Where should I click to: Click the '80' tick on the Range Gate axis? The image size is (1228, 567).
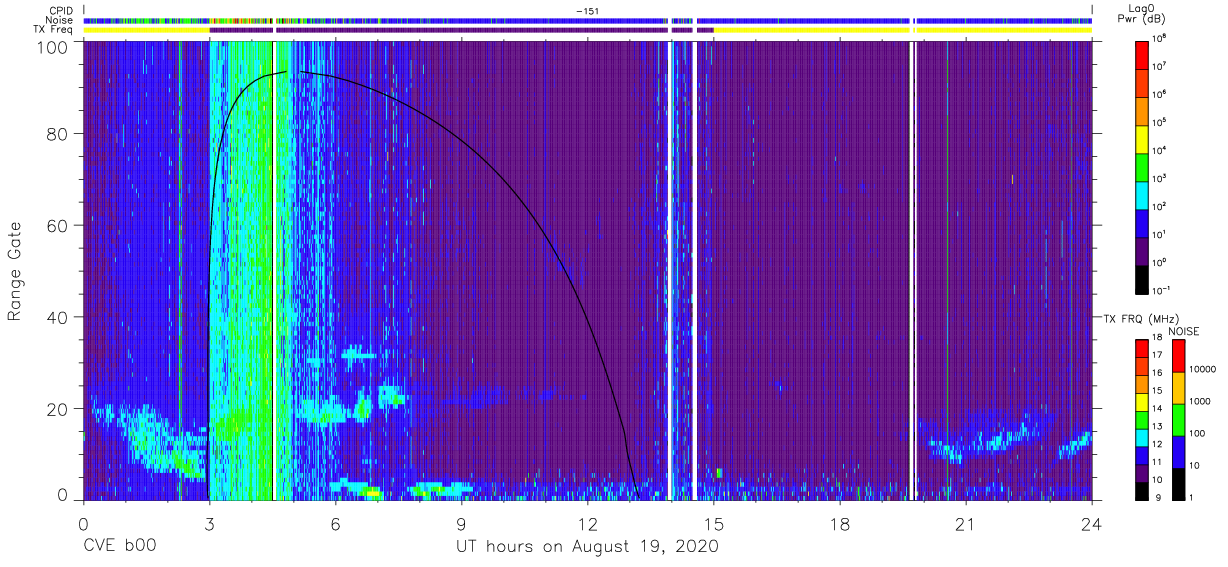pyautogui.click(x=56, y=134)
